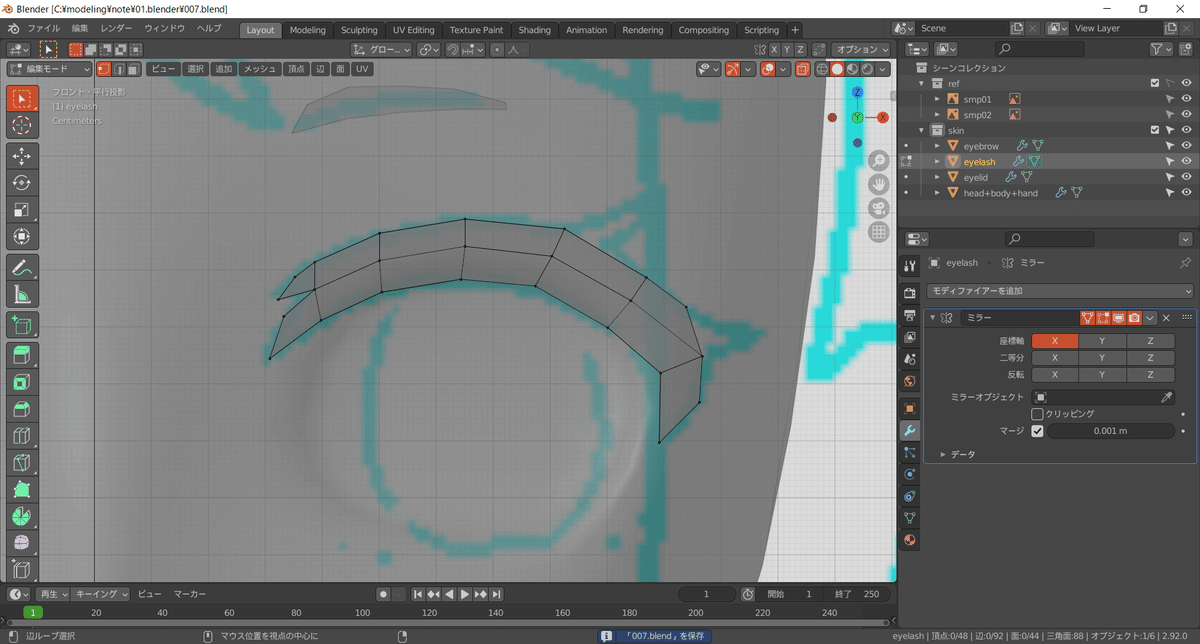
Task: Open the Render properties tab icon
Action: tap(909, 293)
